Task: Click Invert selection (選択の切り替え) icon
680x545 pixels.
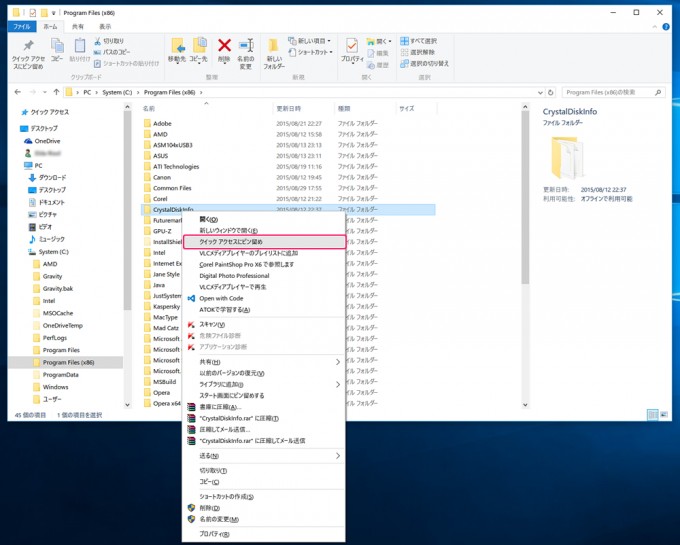Action: pos(404,63)
